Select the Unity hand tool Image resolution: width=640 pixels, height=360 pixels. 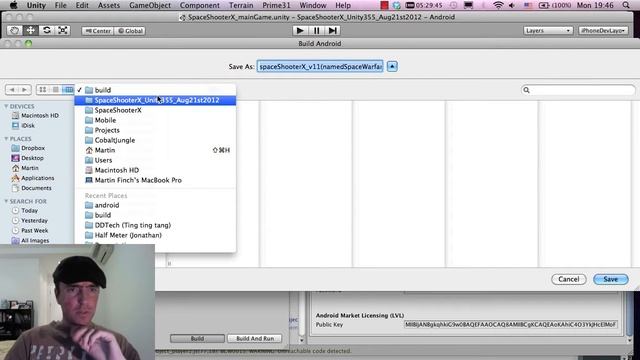coord(15,31)
